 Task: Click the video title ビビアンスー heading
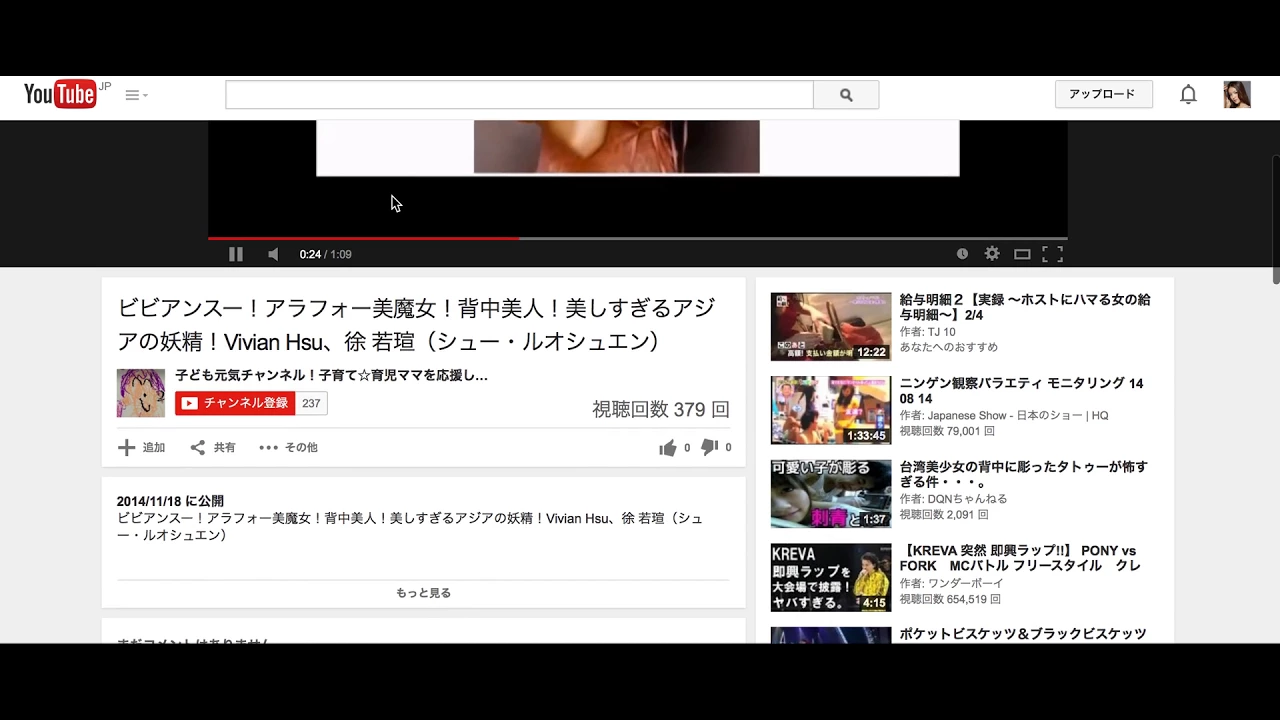416,324
